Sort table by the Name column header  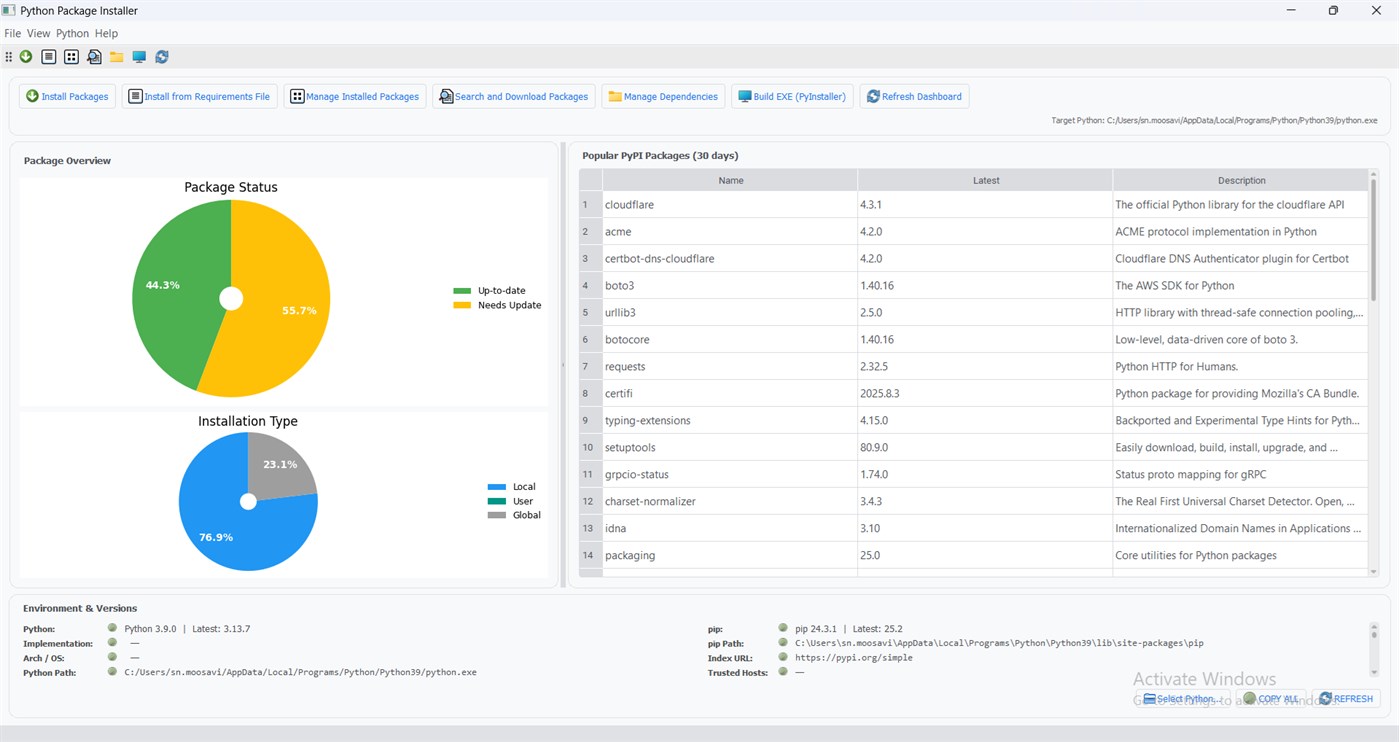click(730, 180)
